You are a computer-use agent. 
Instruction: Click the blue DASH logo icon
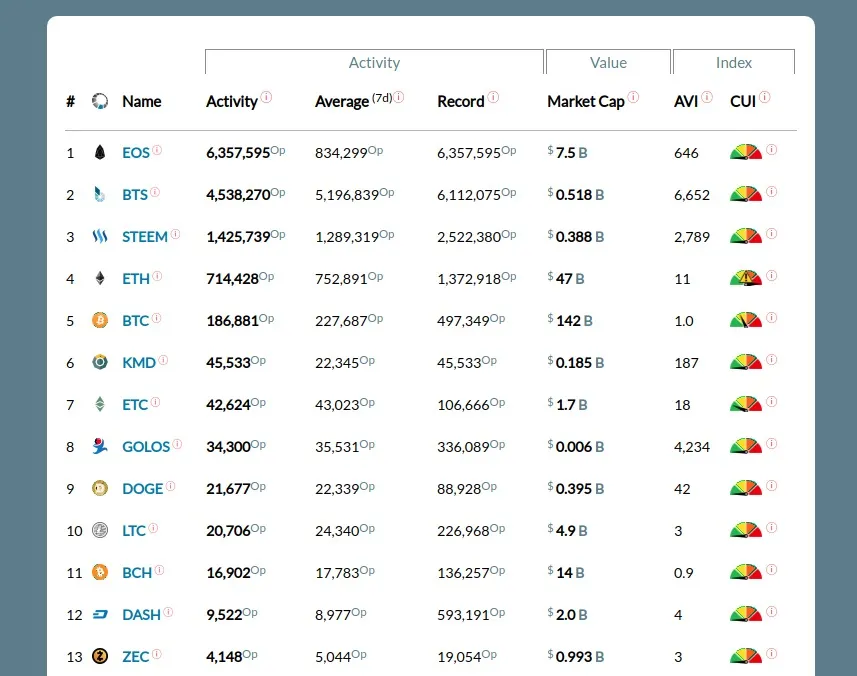tap(99, 615)
